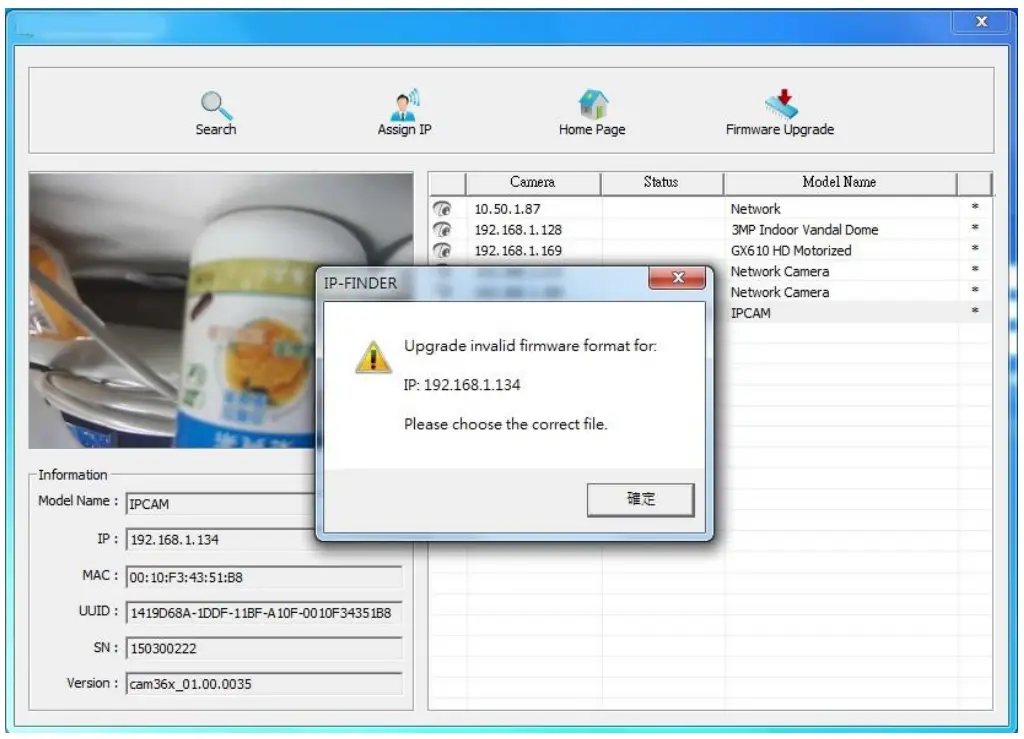Click camera icon for 192.168.1.169 row
Viewport: 1024px width, 739px height.
click(442, 251)
